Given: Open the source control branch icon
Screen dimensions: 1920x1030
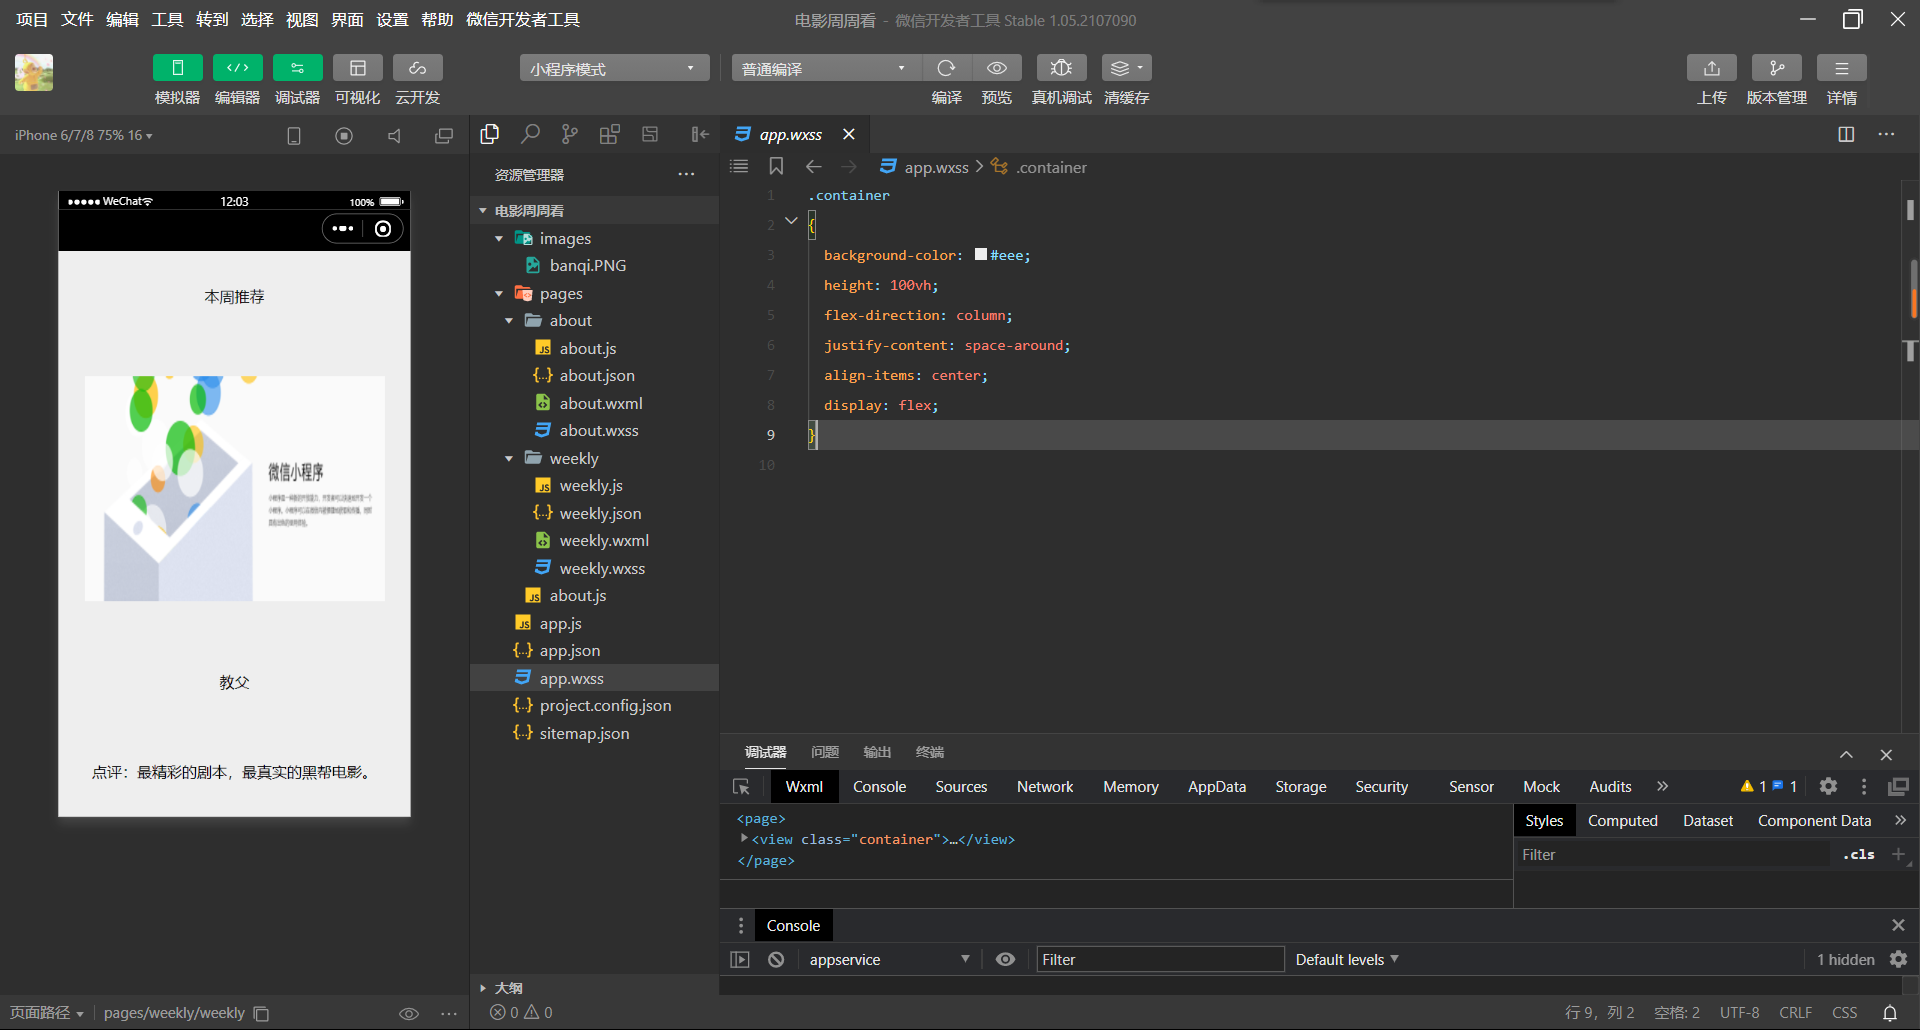Looking at the screenshot, I should [570, 134].
